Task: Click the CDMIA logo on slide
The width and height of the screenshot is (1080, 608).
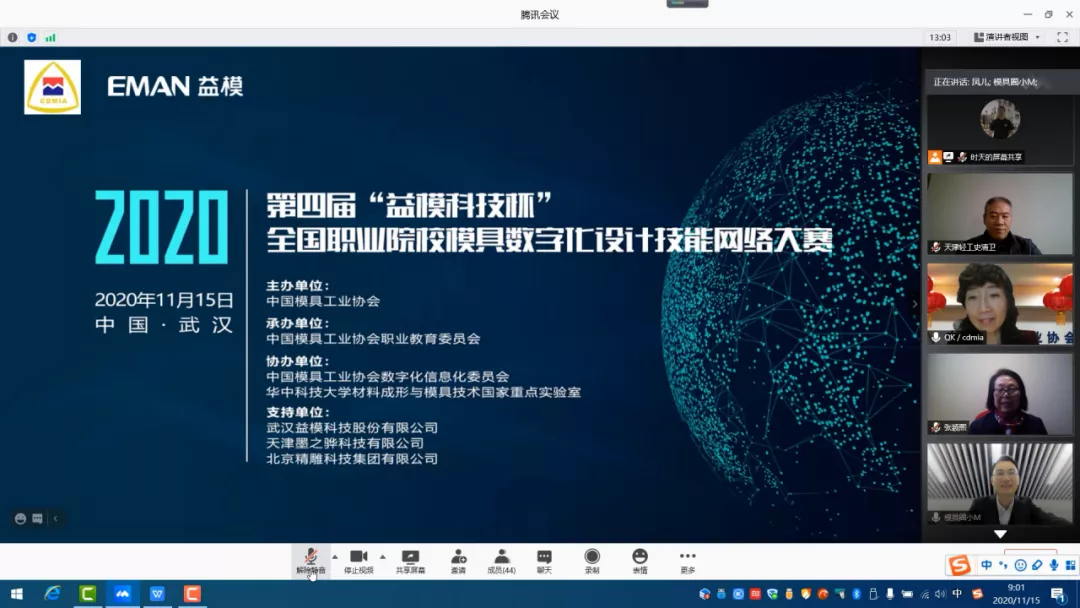Action: 52,87
